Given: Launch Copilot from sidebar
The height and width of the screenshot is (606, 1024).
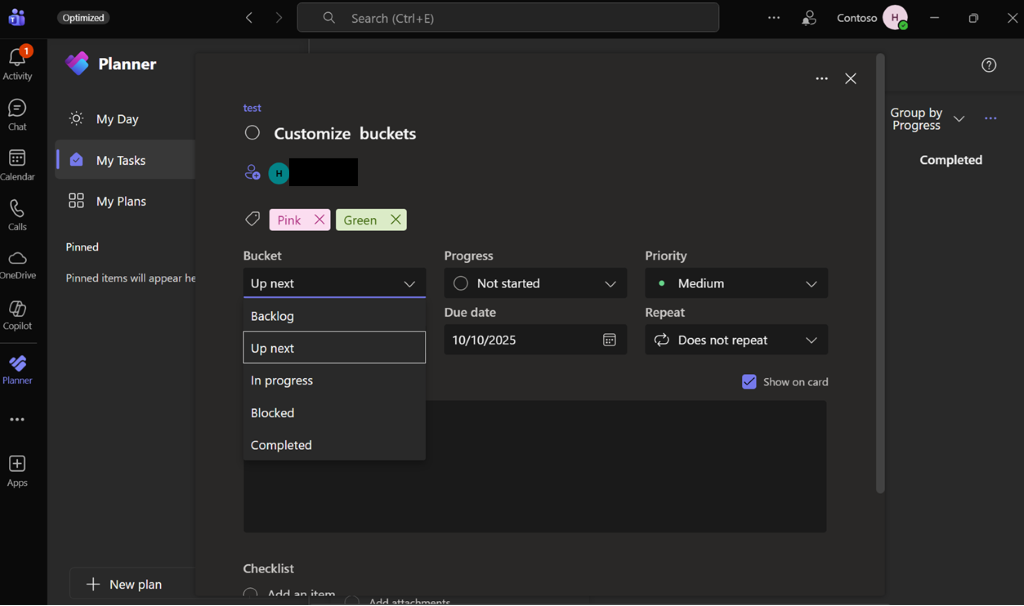Looking at the screenshot, I should [x=17, y=315].
